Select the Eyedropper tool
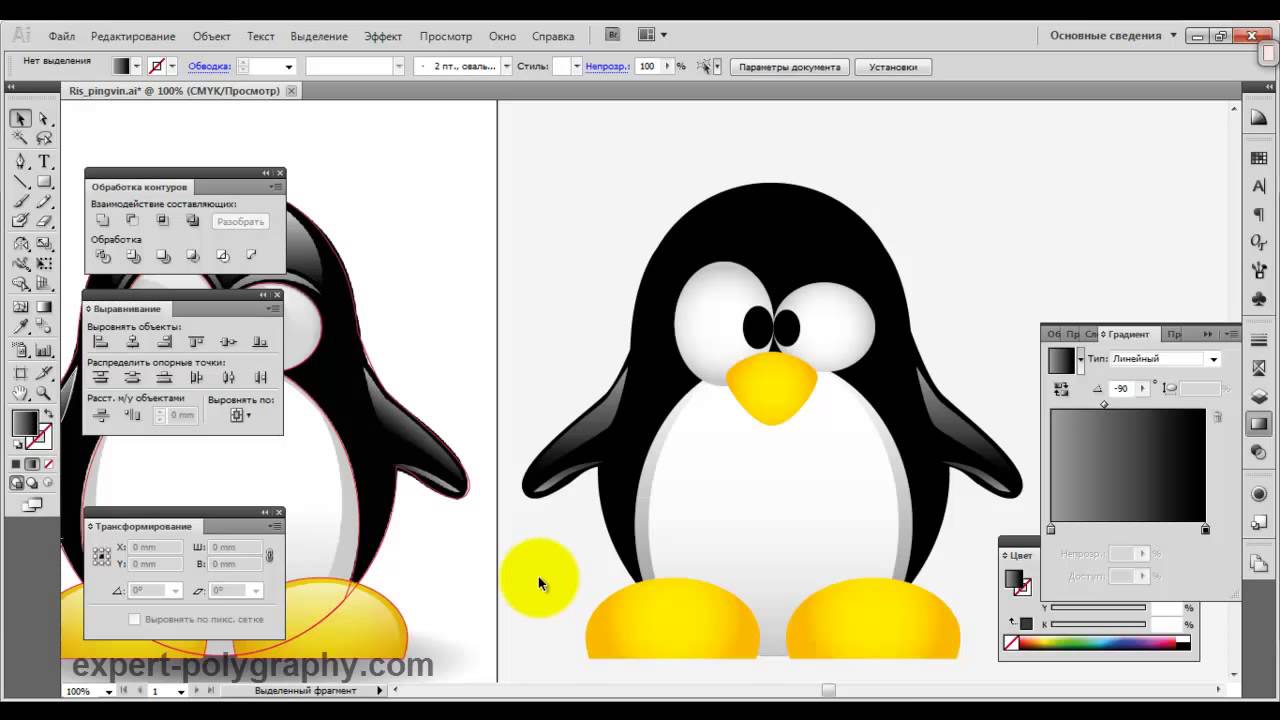The width and height of the screenshot is (1280, 720). (20, 327)
